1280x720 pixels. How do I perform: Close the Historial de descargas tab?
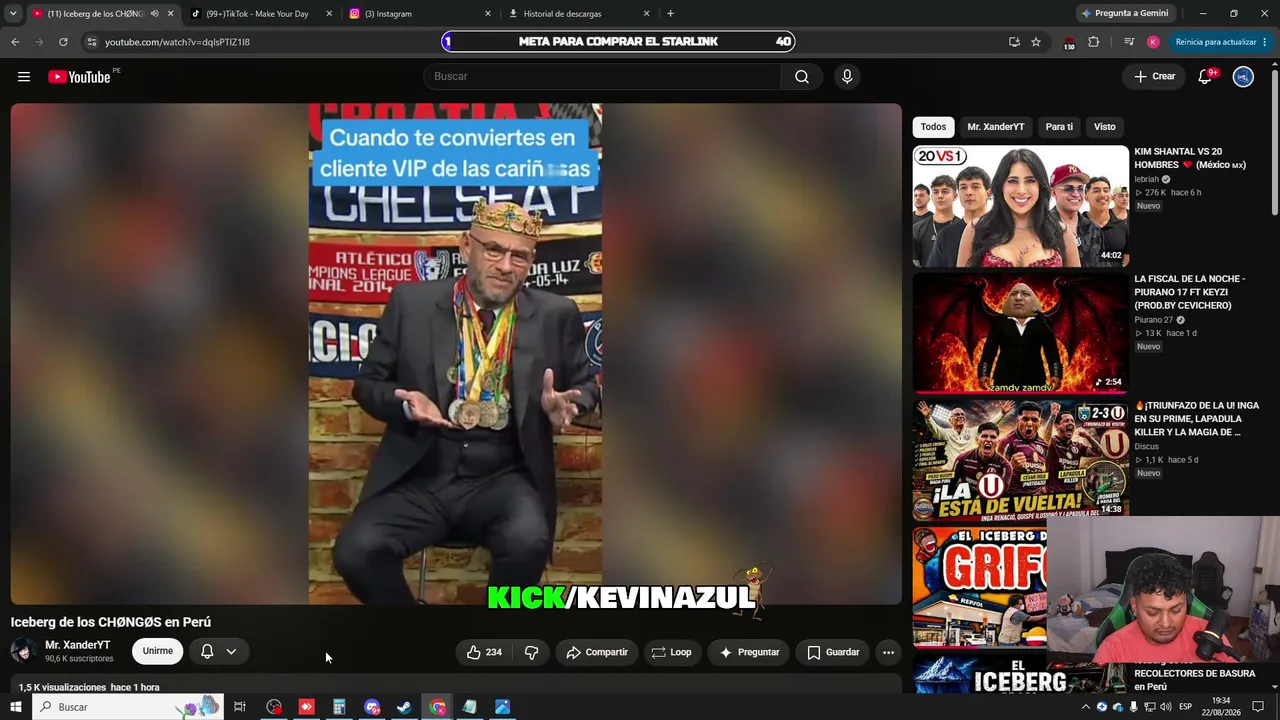pyautogui.click(x=646, y=14)
